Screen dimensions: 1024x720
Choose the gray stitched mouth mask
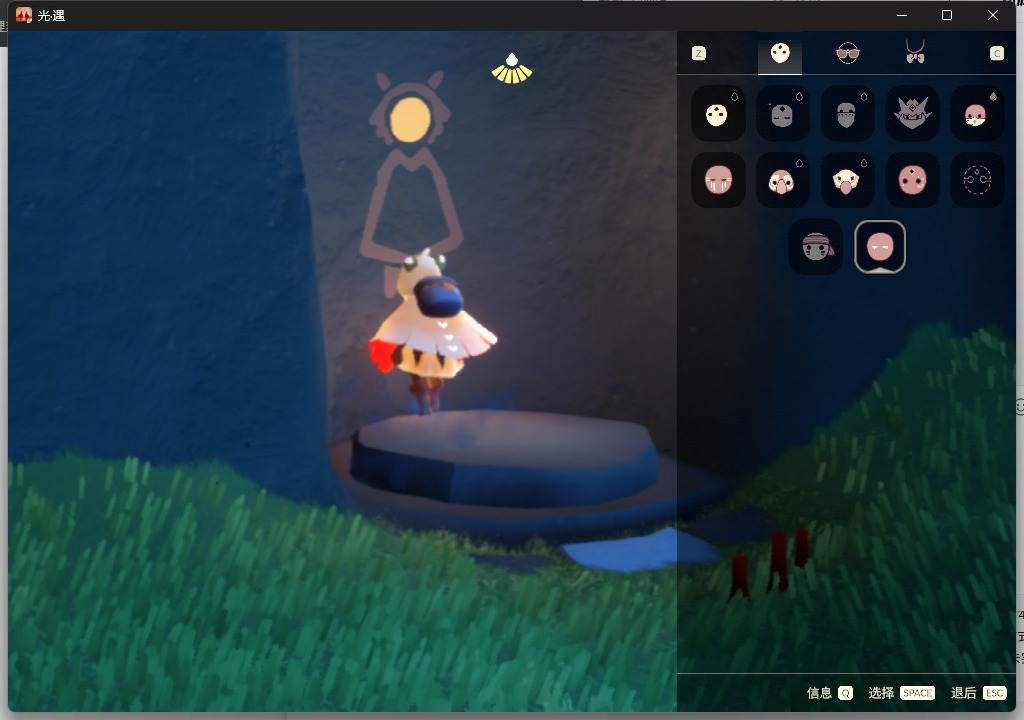tap(847, 114)
